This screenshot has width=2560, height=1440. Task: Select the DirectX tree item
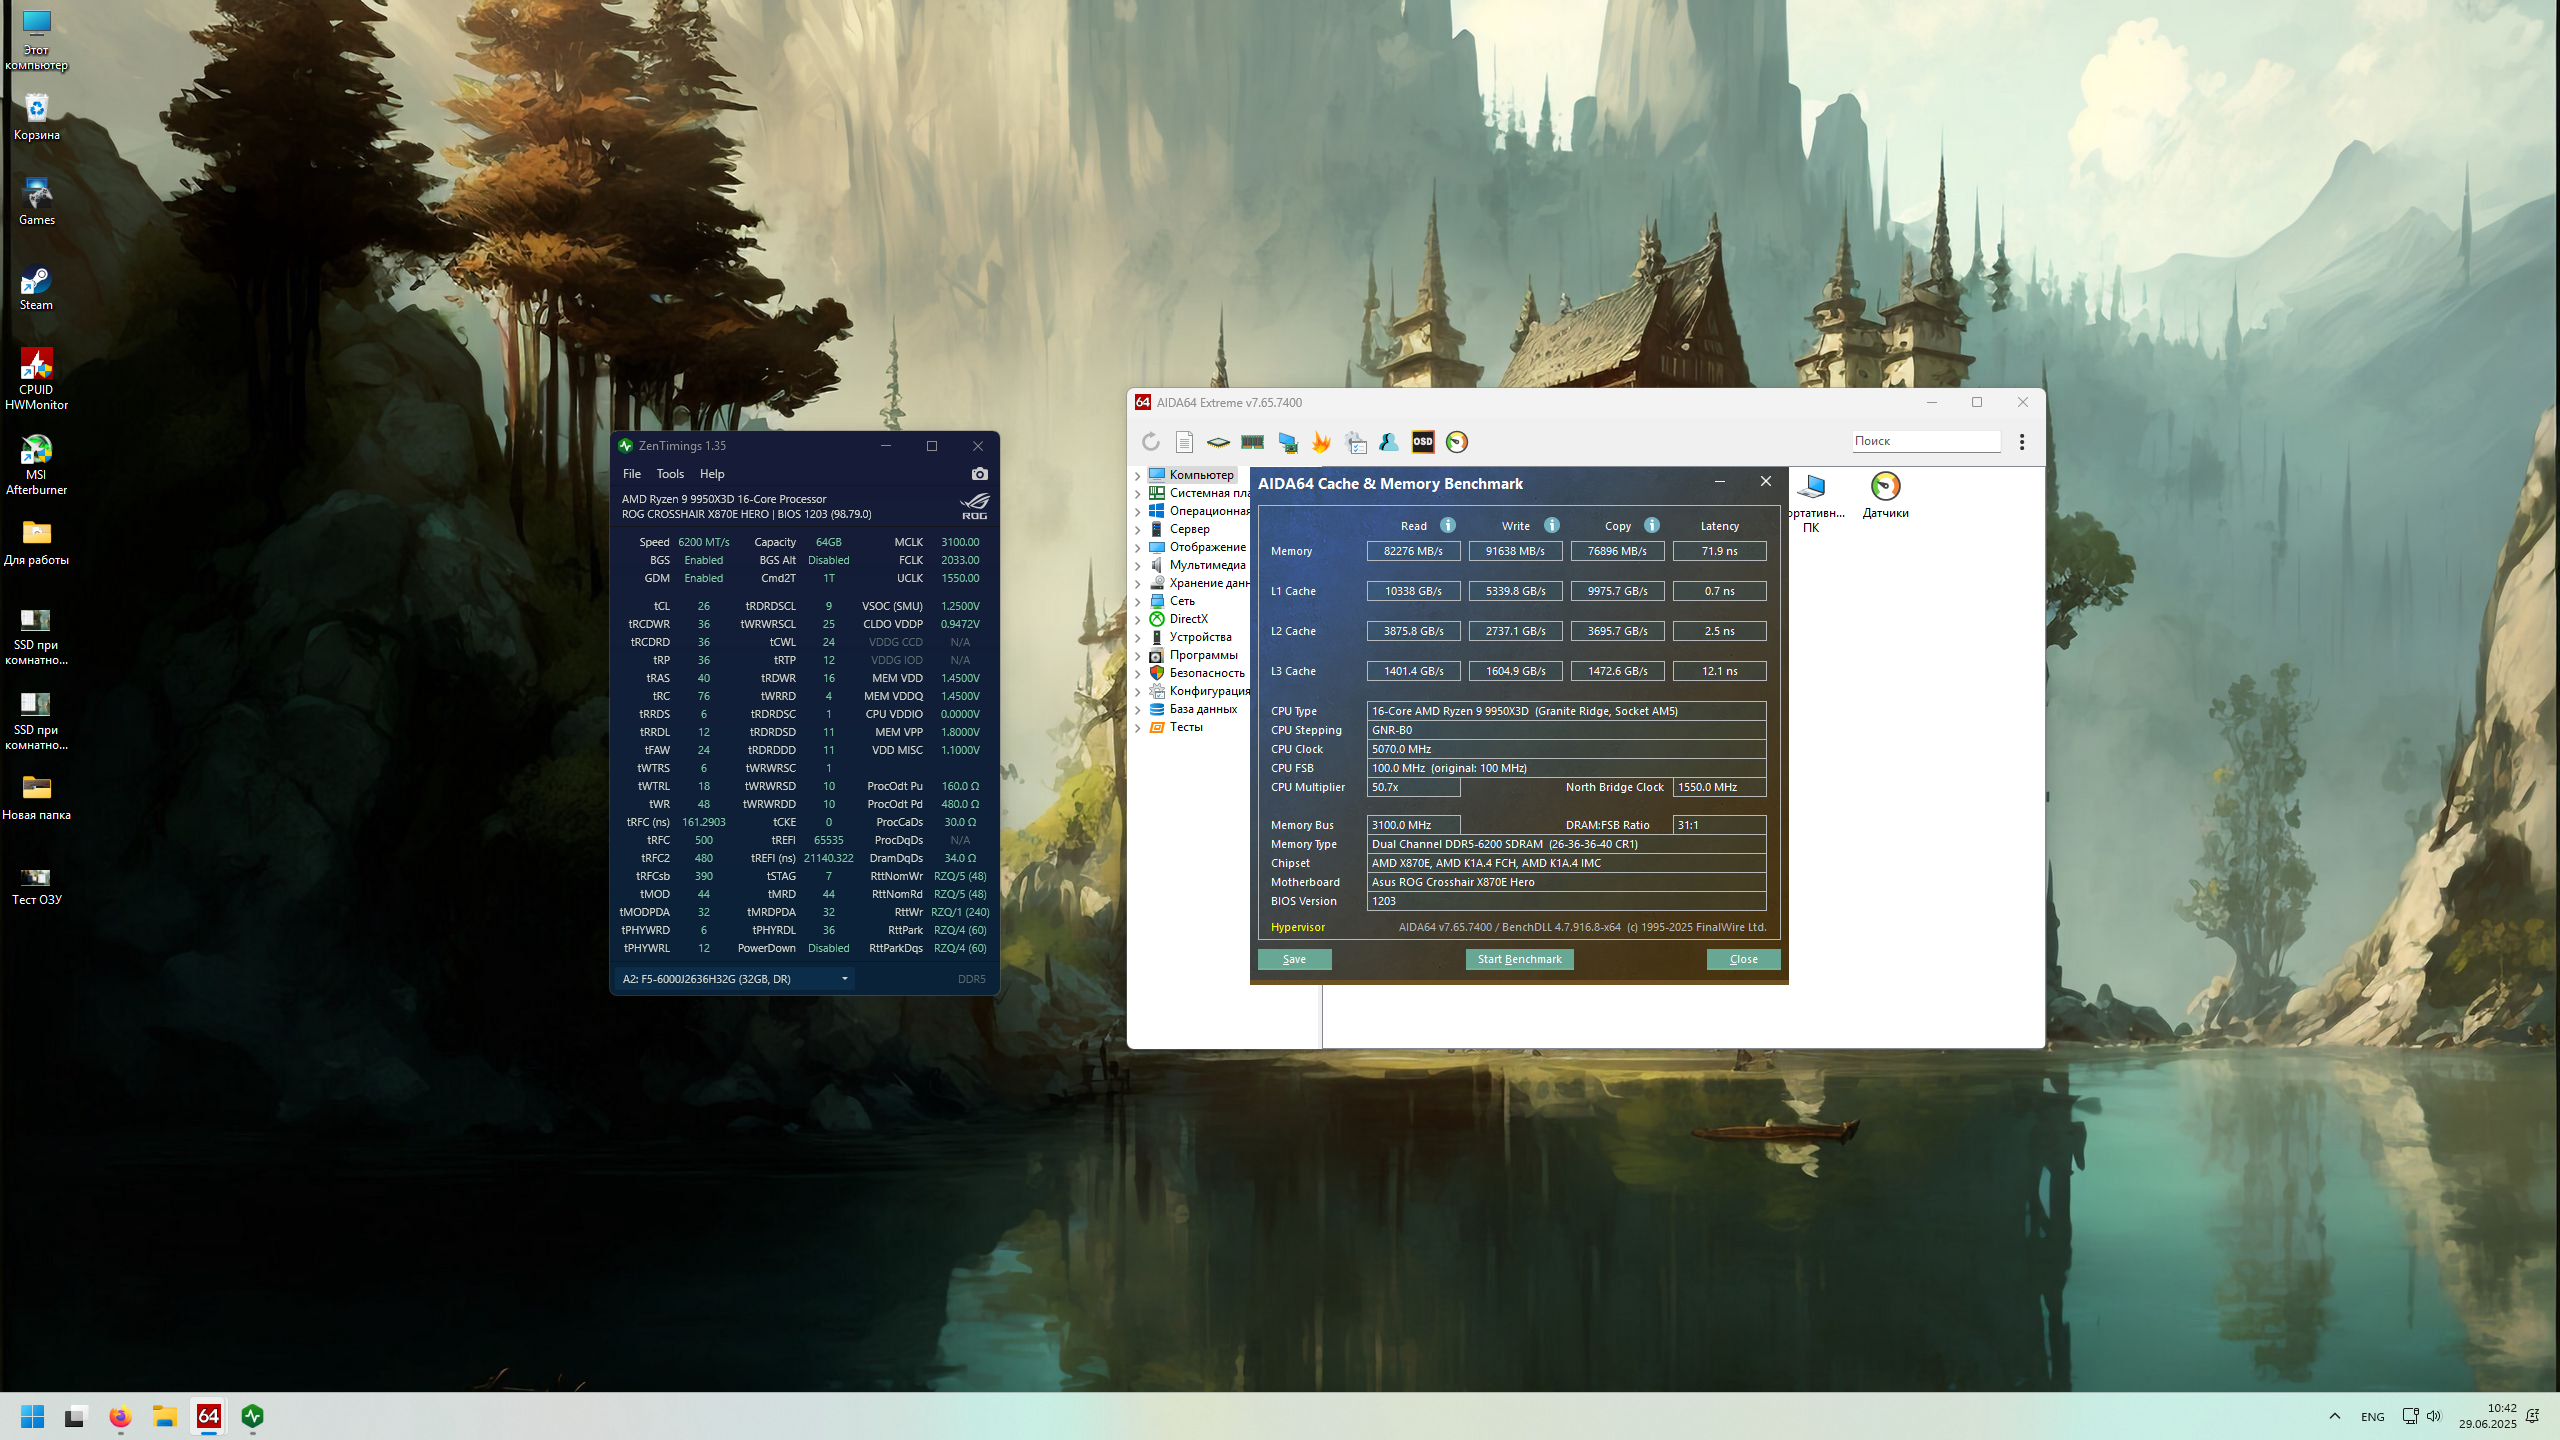[1188, 619]
